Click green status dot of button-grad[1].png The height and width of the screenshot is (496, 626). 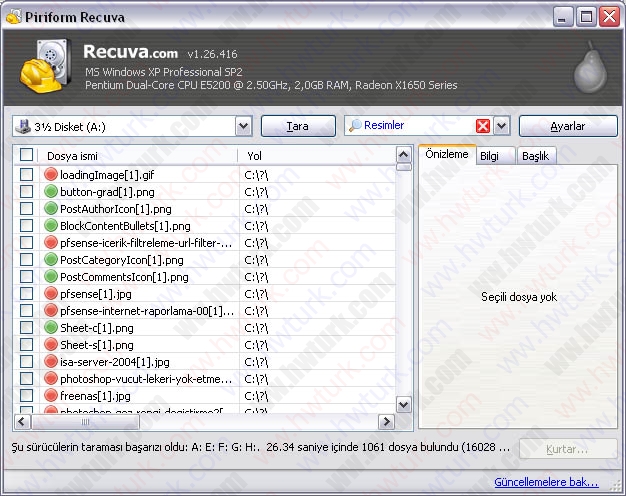51,191
